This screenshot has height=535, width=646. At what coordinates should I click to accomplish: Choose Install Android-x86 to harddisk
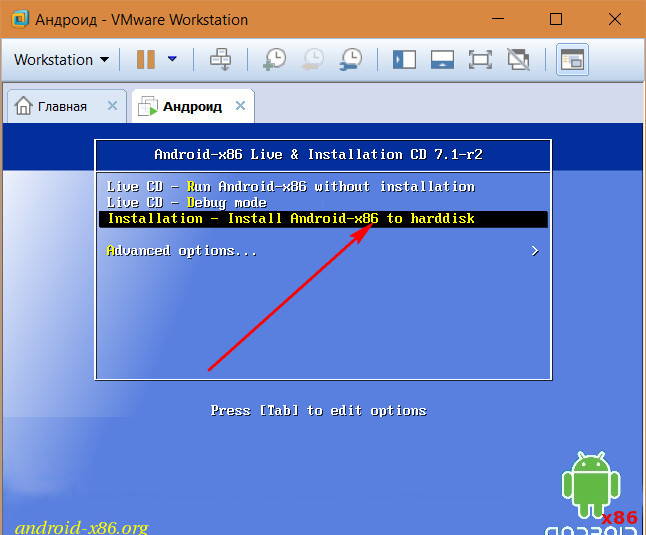[x=323, y=219]
